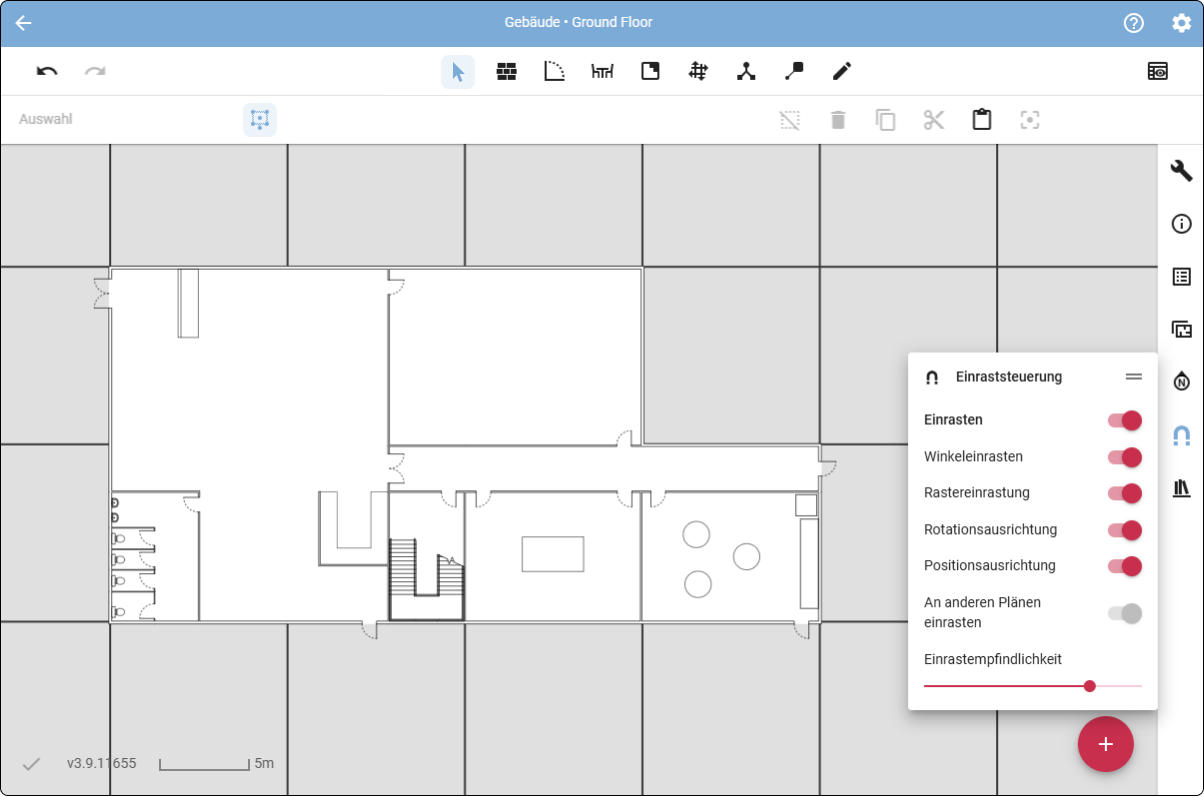Screen dimensions: 1204x796
Task: Select the measurement pin tool
Action: 794,71
